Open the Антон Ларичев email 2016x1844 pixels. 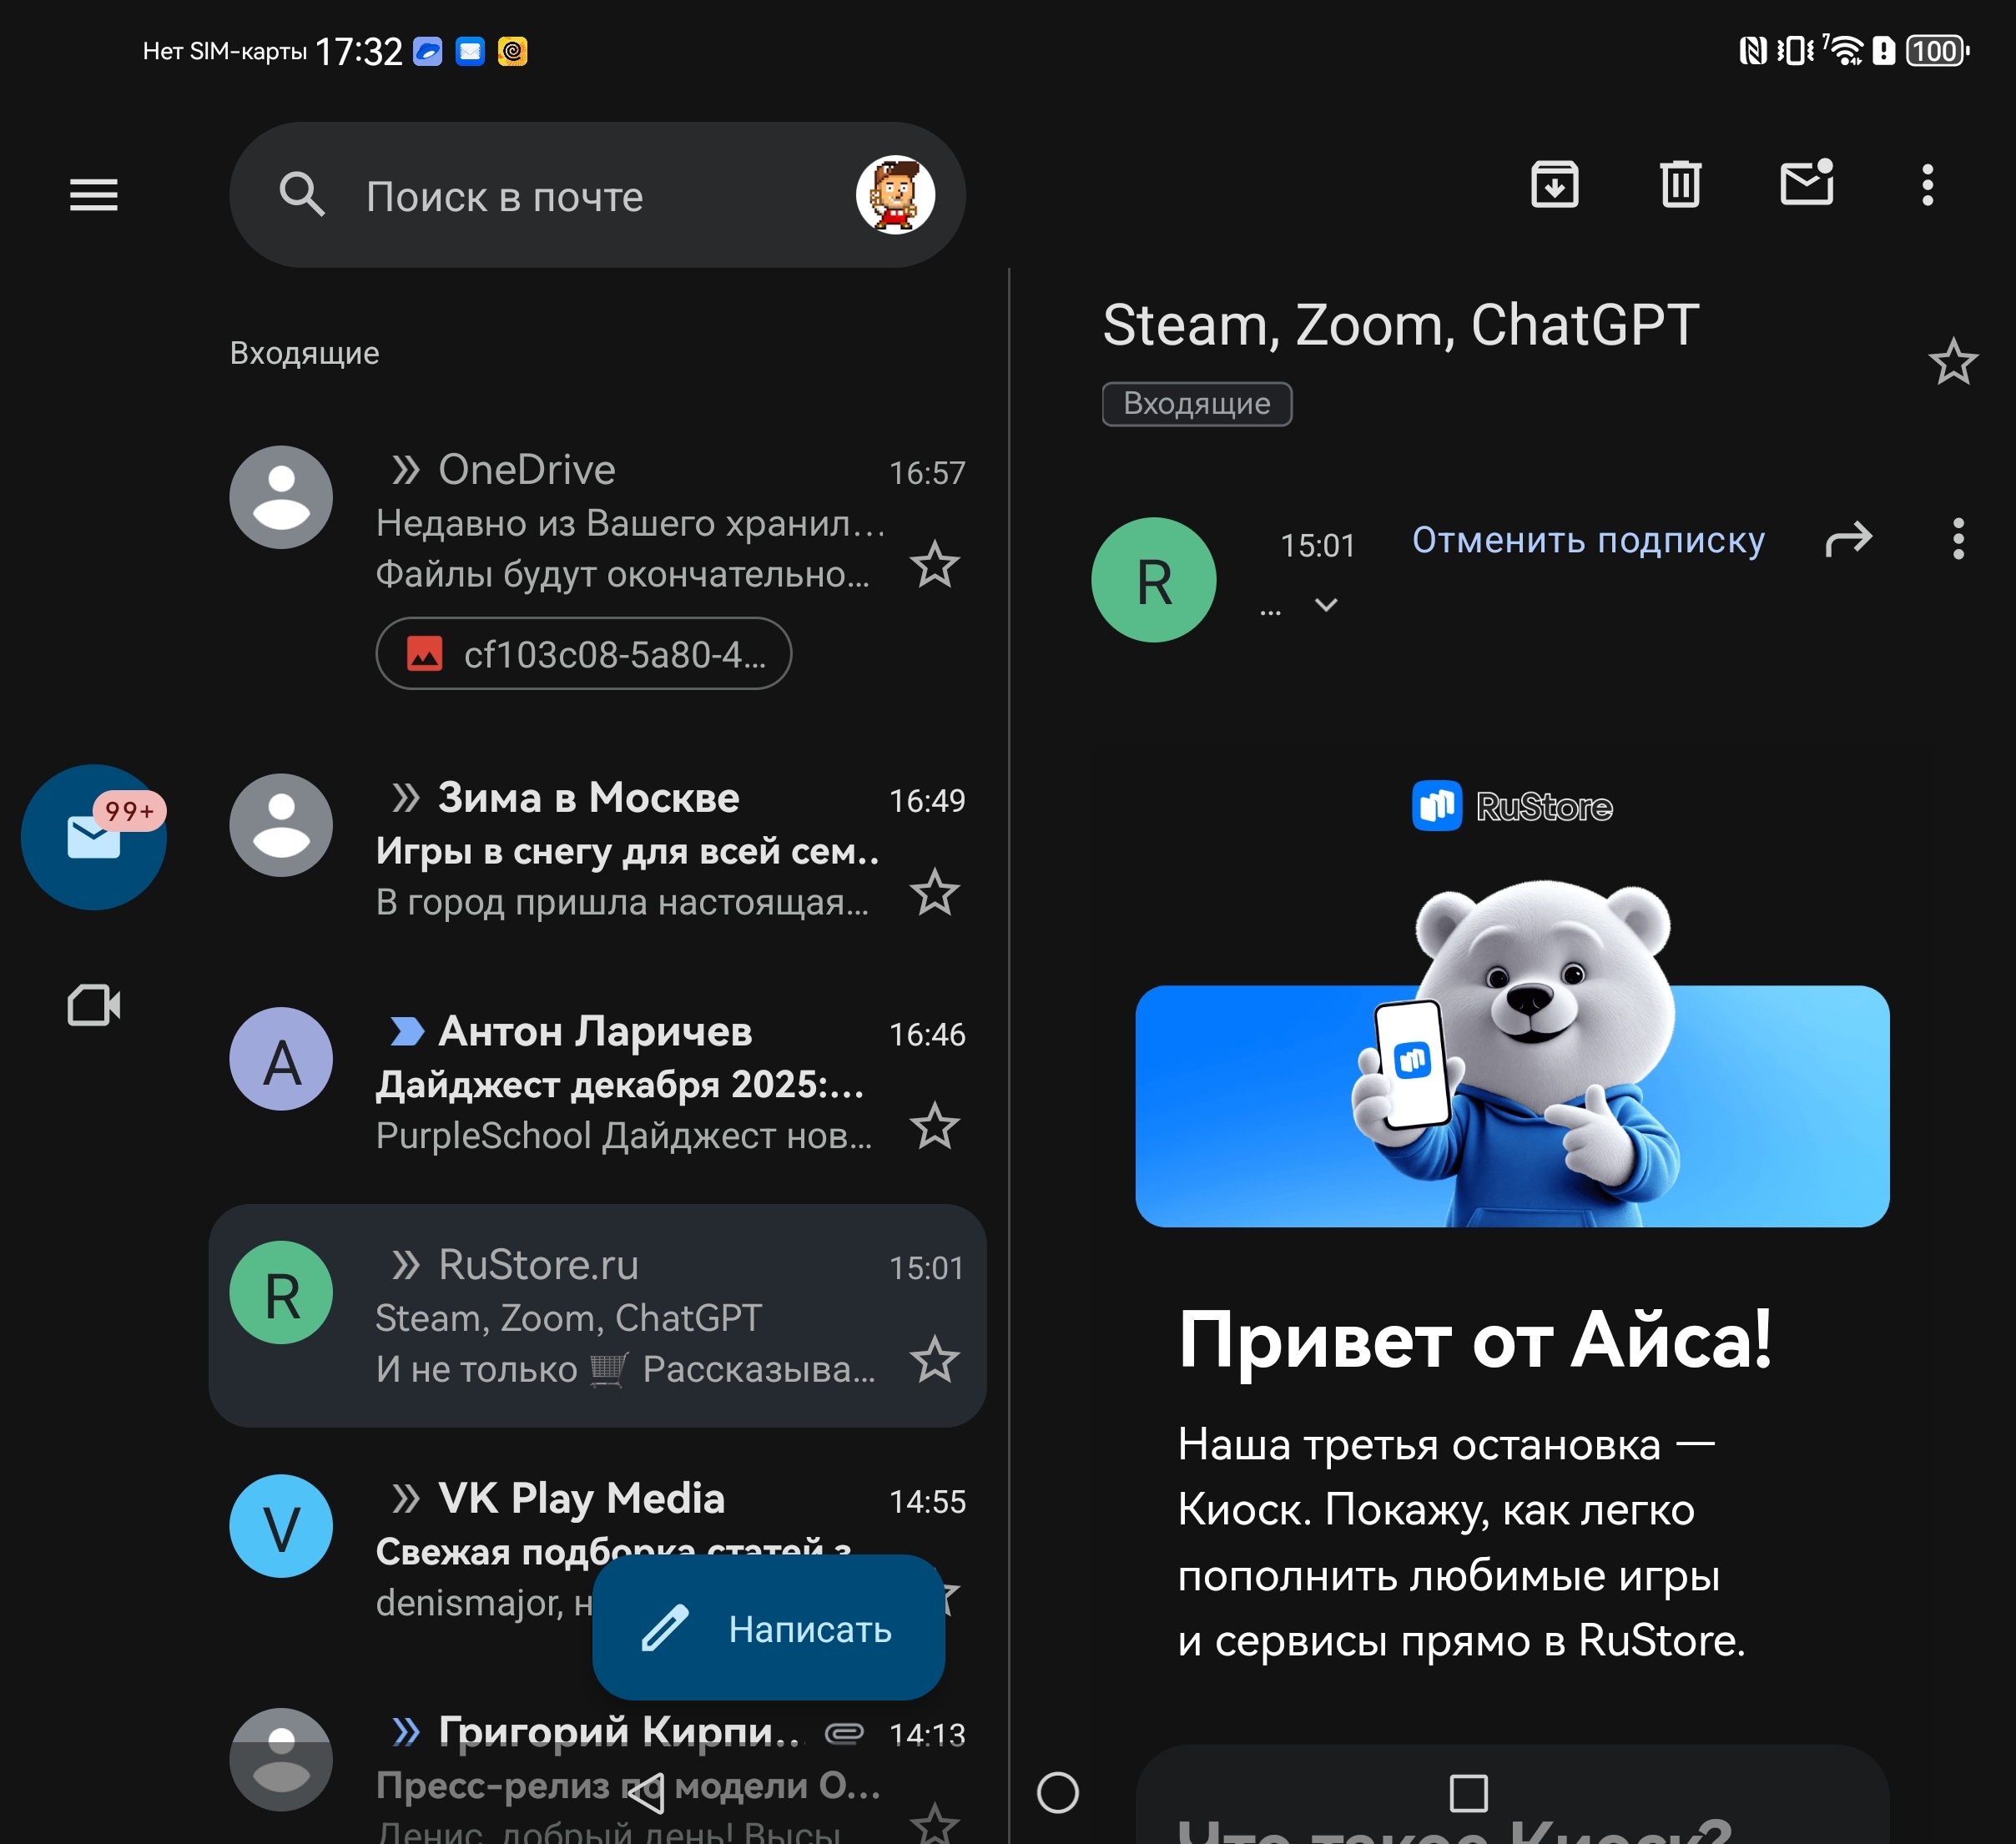coord(620,1084)
